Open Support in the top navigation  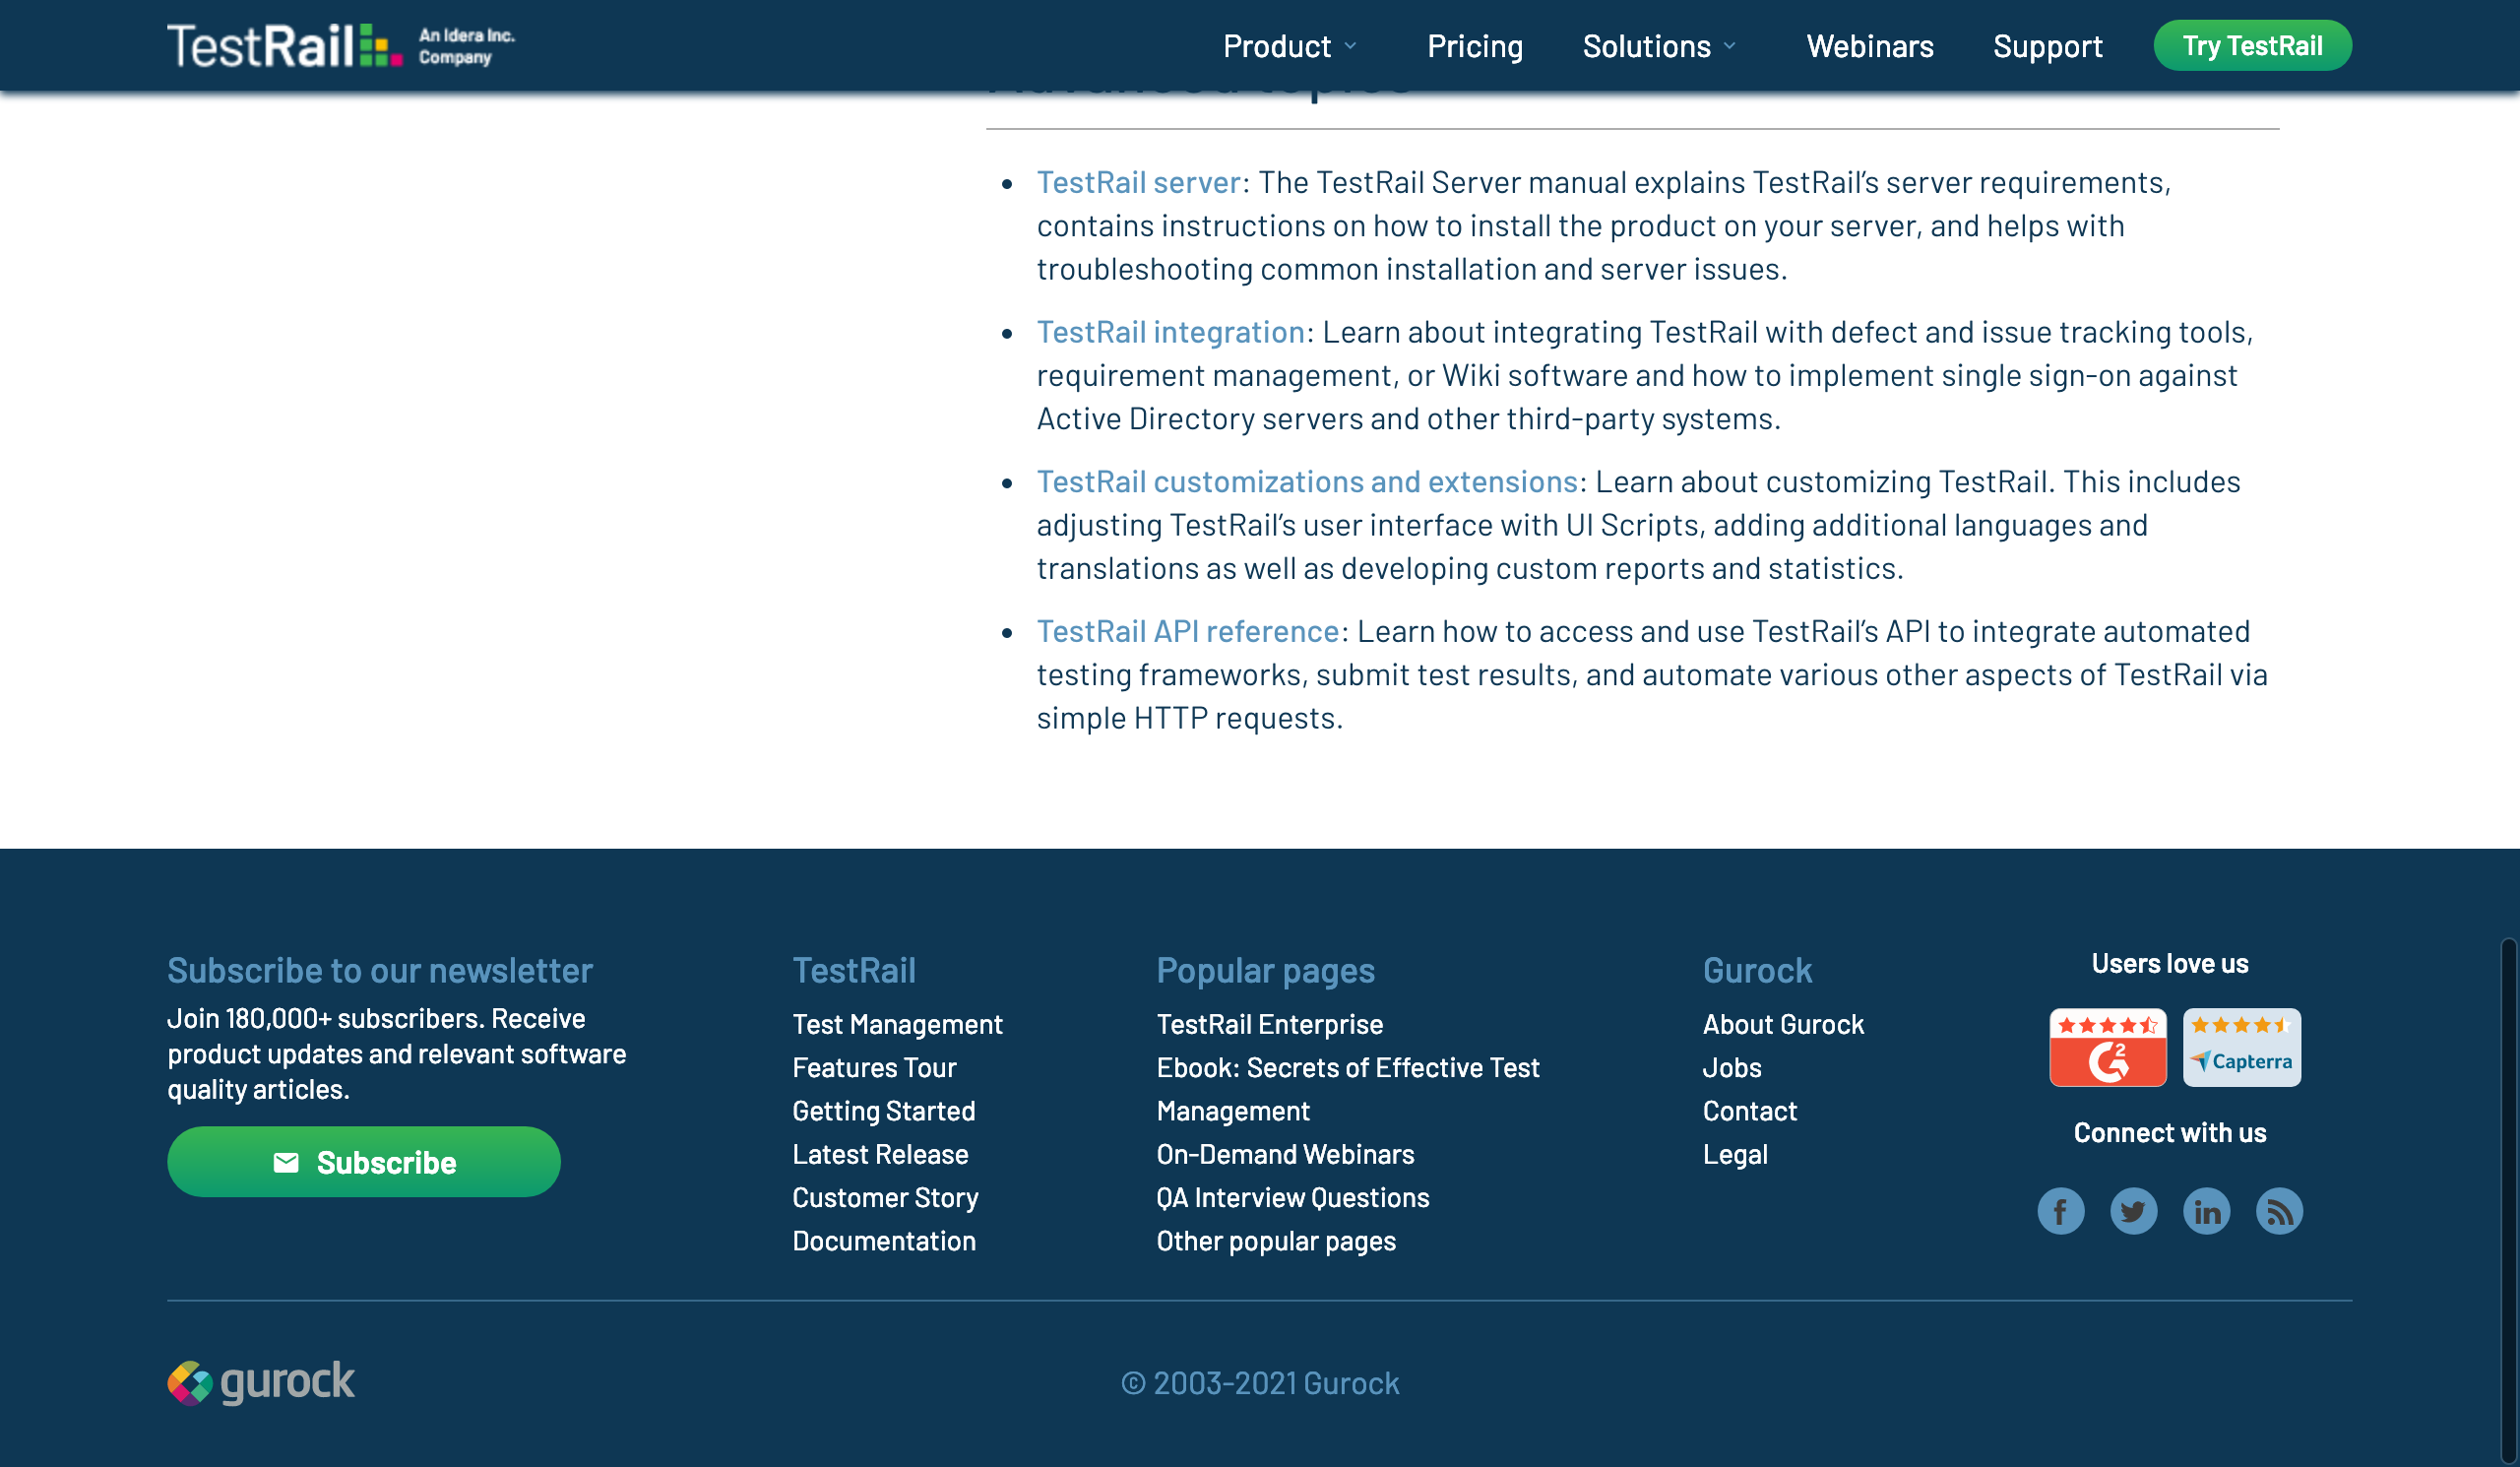point(2047,46)
